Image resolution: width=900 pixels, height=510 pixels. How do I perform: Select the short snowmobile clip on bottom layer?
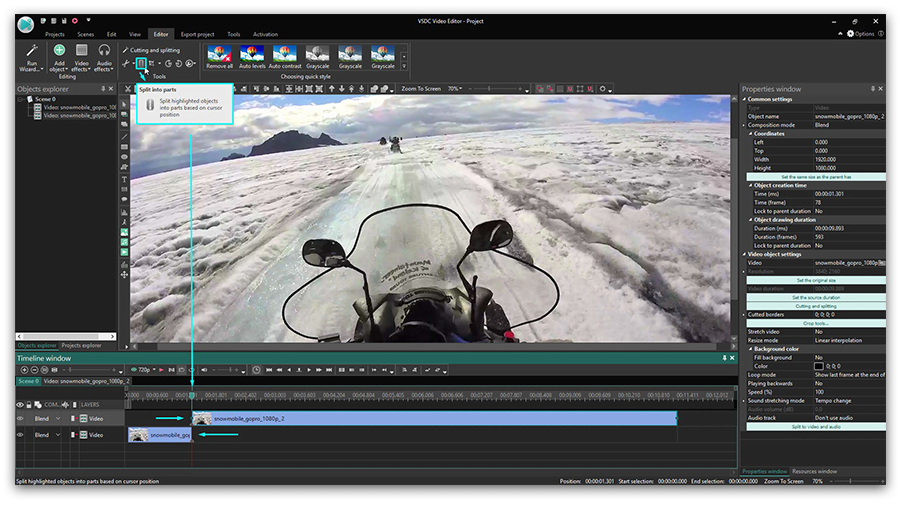tap(160, 435)
